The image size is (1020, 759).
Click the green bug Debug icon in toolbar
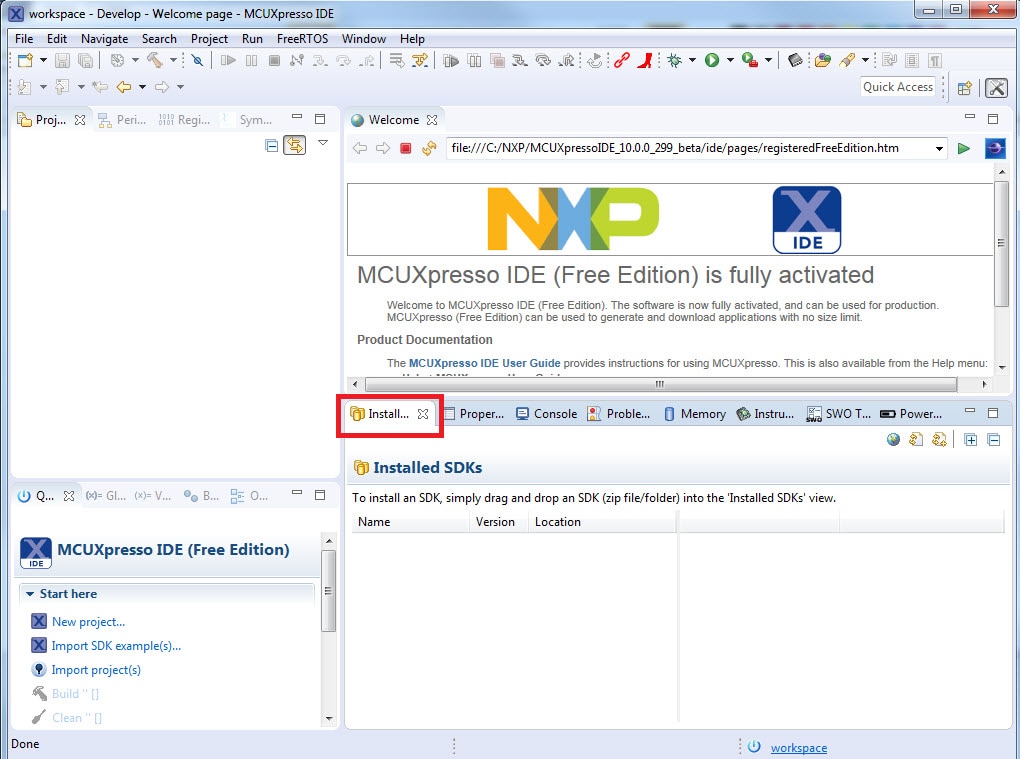click(676, 60)
